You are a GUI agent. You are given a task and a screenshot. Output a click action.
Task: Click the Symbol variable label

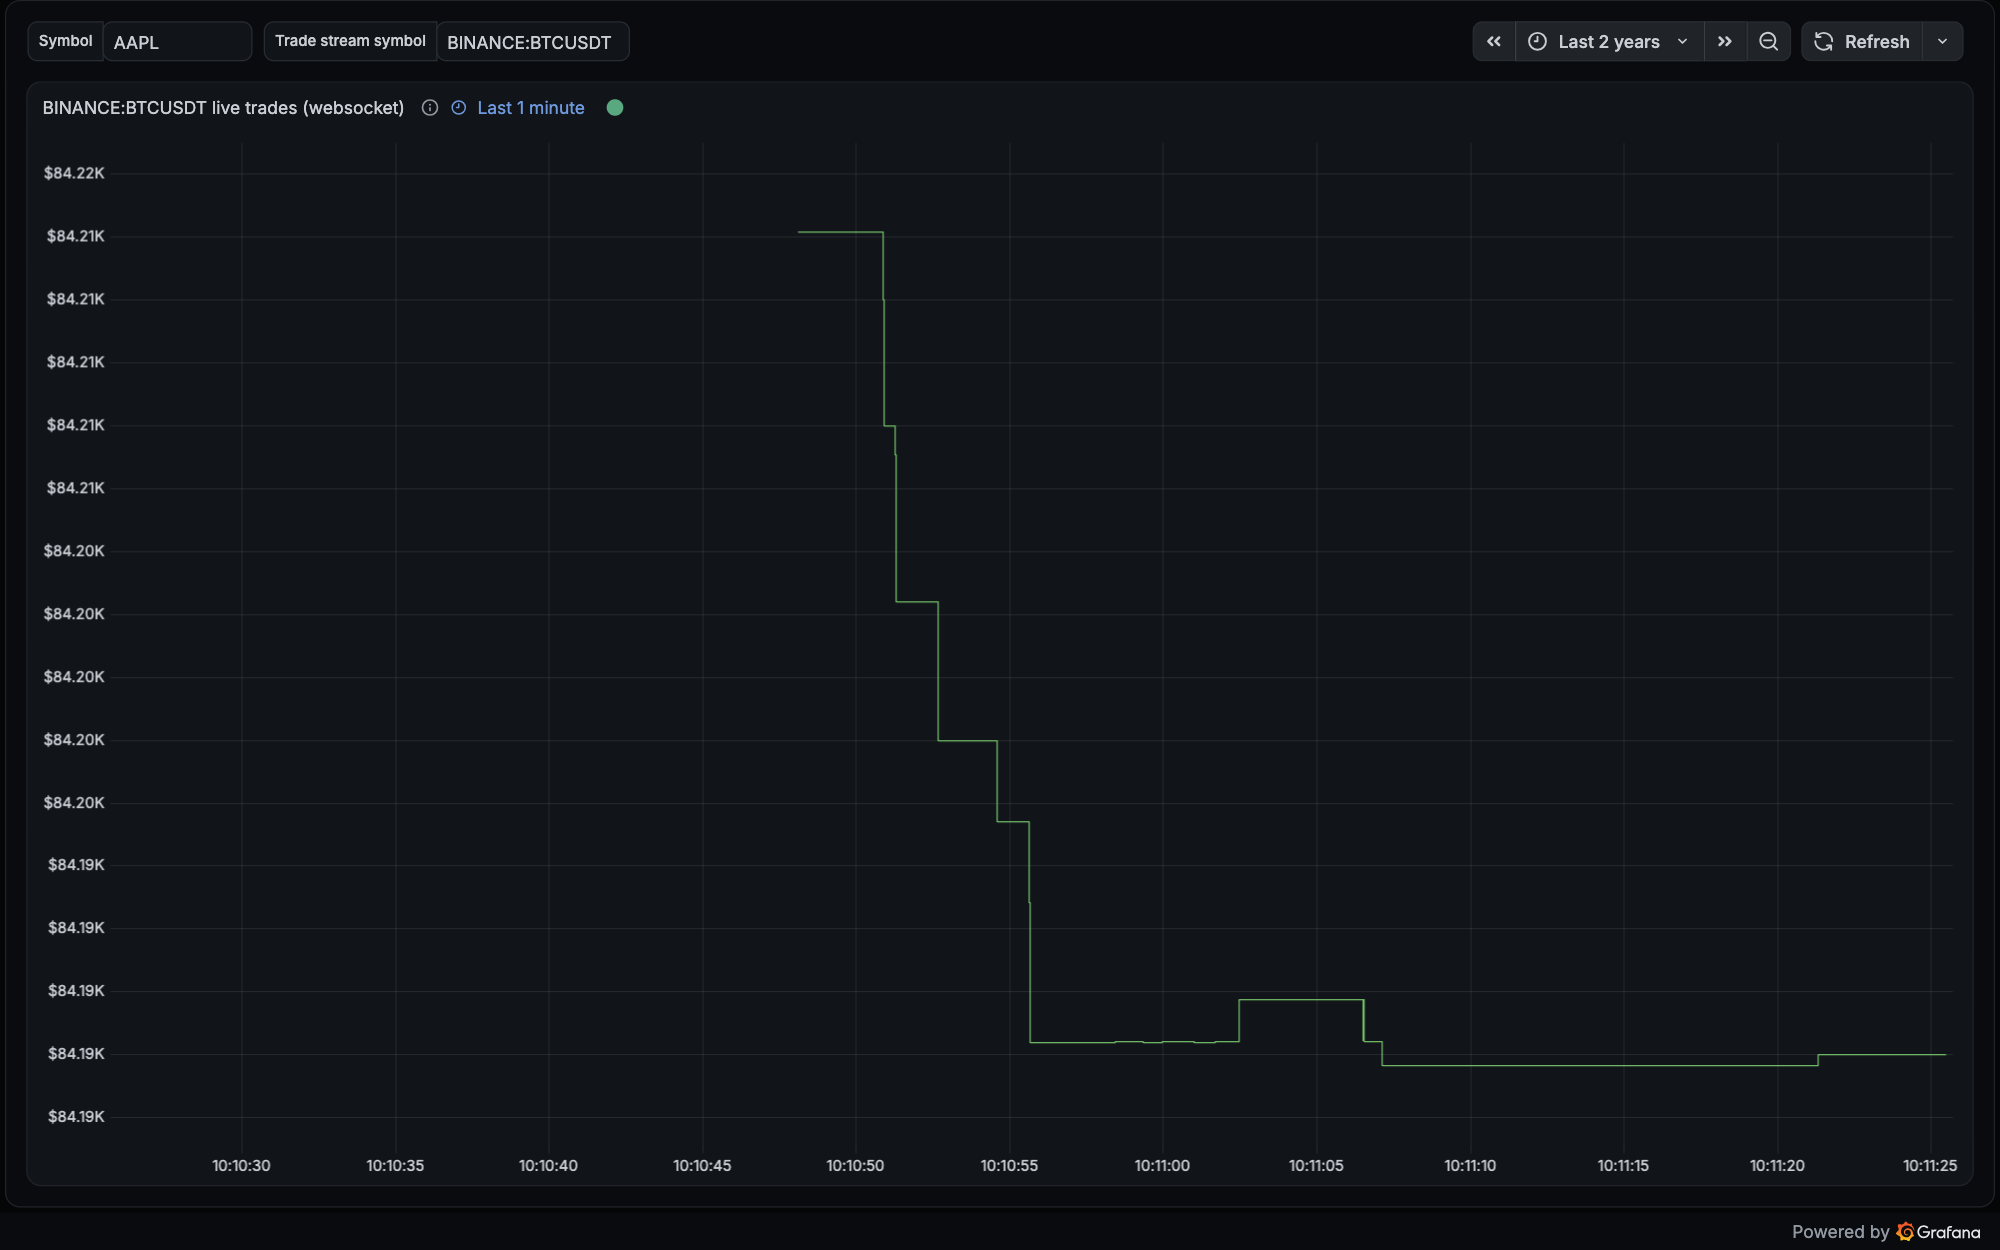point(65,41)
